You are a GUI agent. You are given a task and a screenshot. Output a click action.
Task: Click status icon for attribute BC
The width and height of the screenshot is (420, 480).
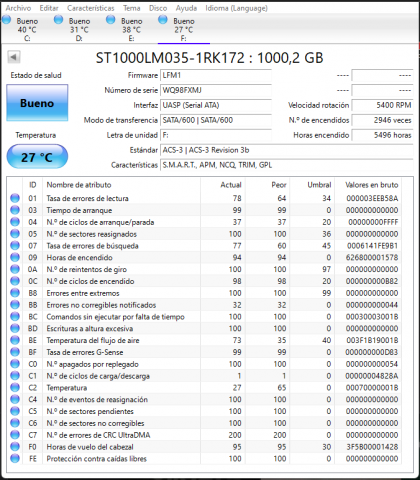pos(15,316)
